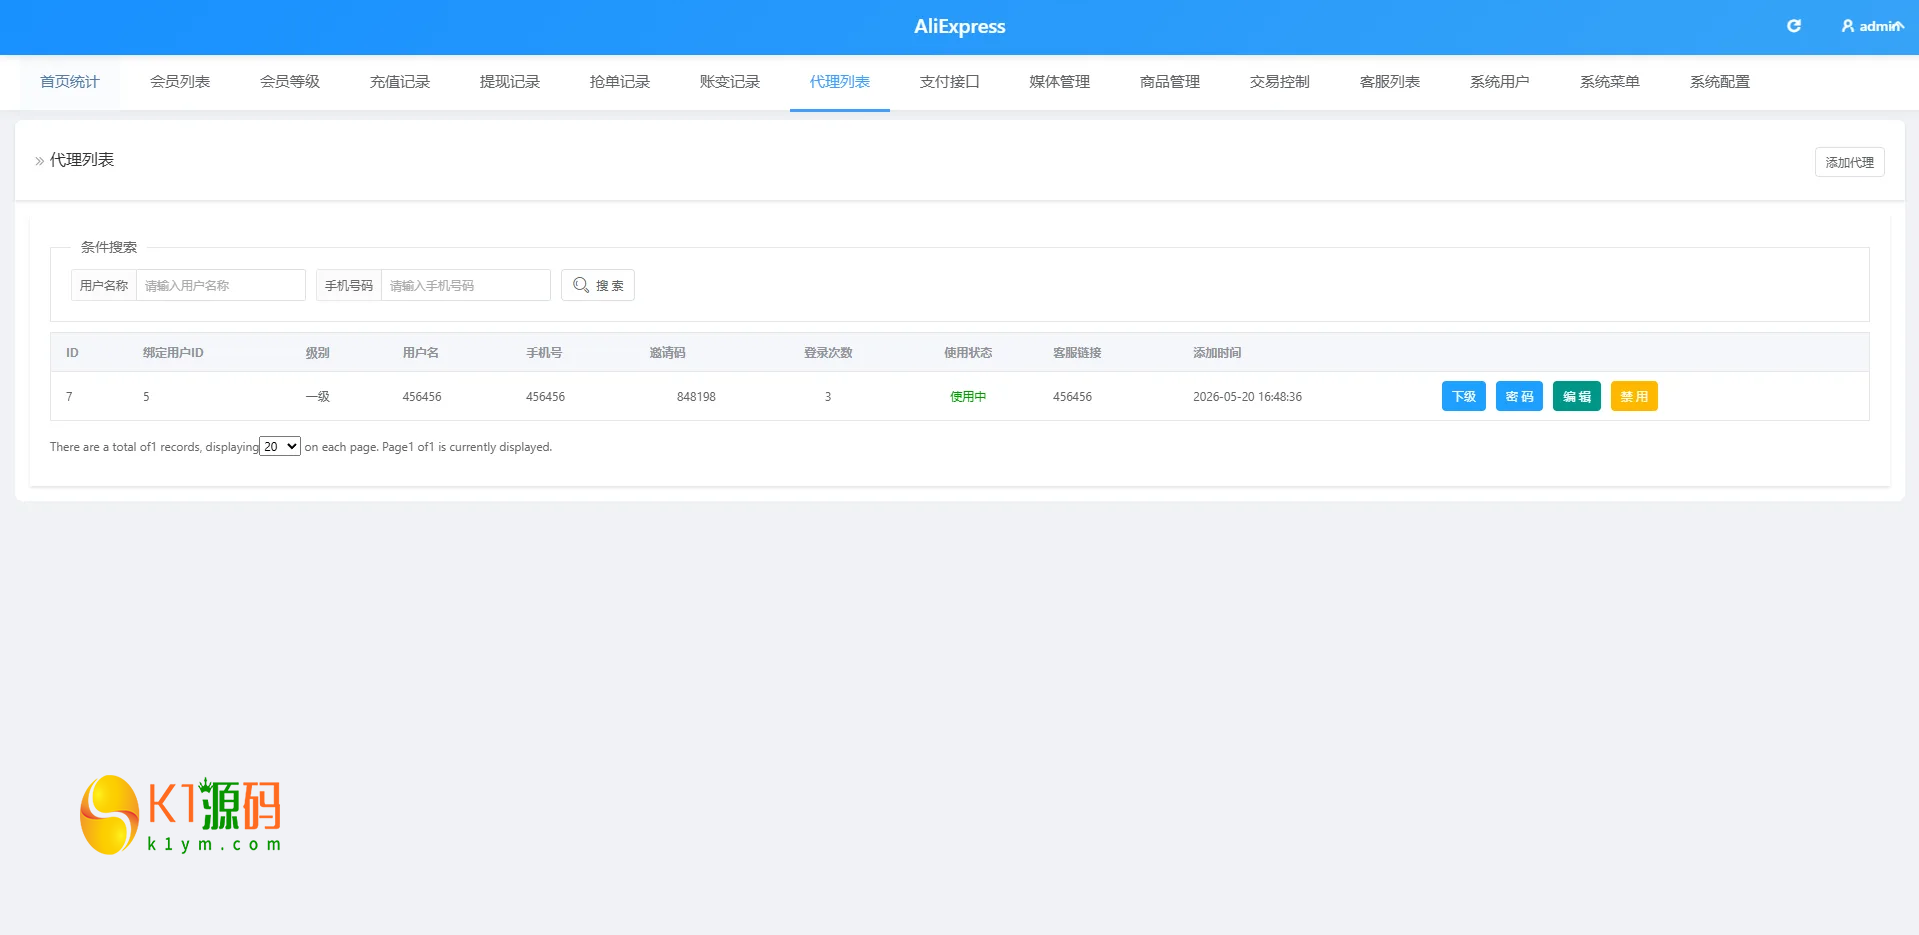Select the 代理列表 tab
The height and width of the screenshot is (935, 1919).
coord(840,82)
